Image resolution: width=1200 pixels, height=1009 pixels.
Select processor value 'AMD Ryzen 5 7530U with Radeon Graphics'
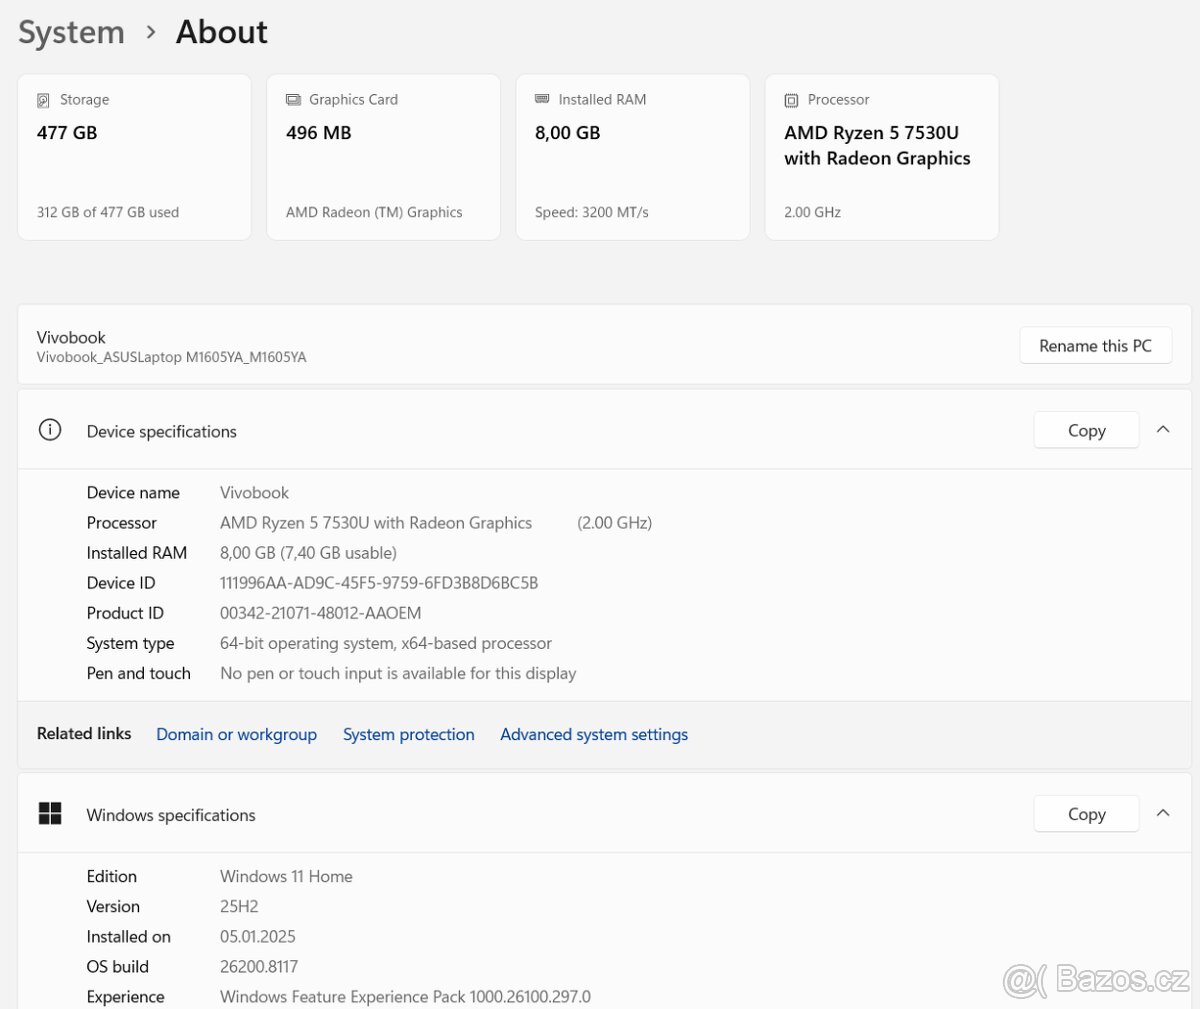point(376,523)
